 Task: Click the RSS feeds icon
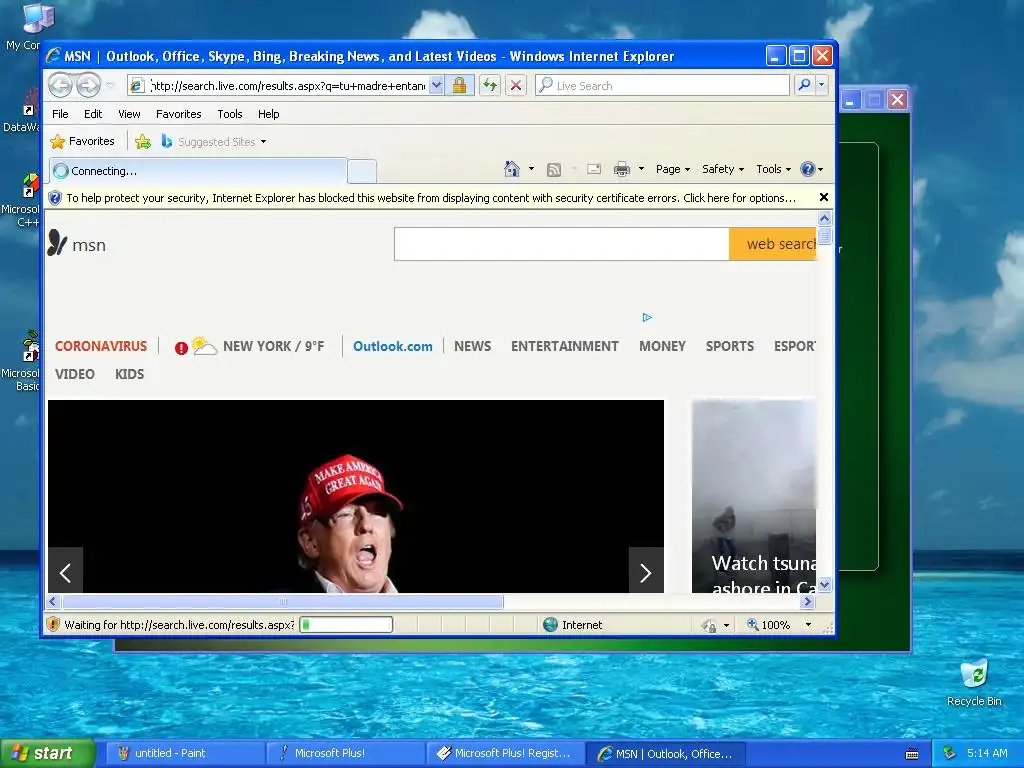pyautogui.click(x=554, y=170)
